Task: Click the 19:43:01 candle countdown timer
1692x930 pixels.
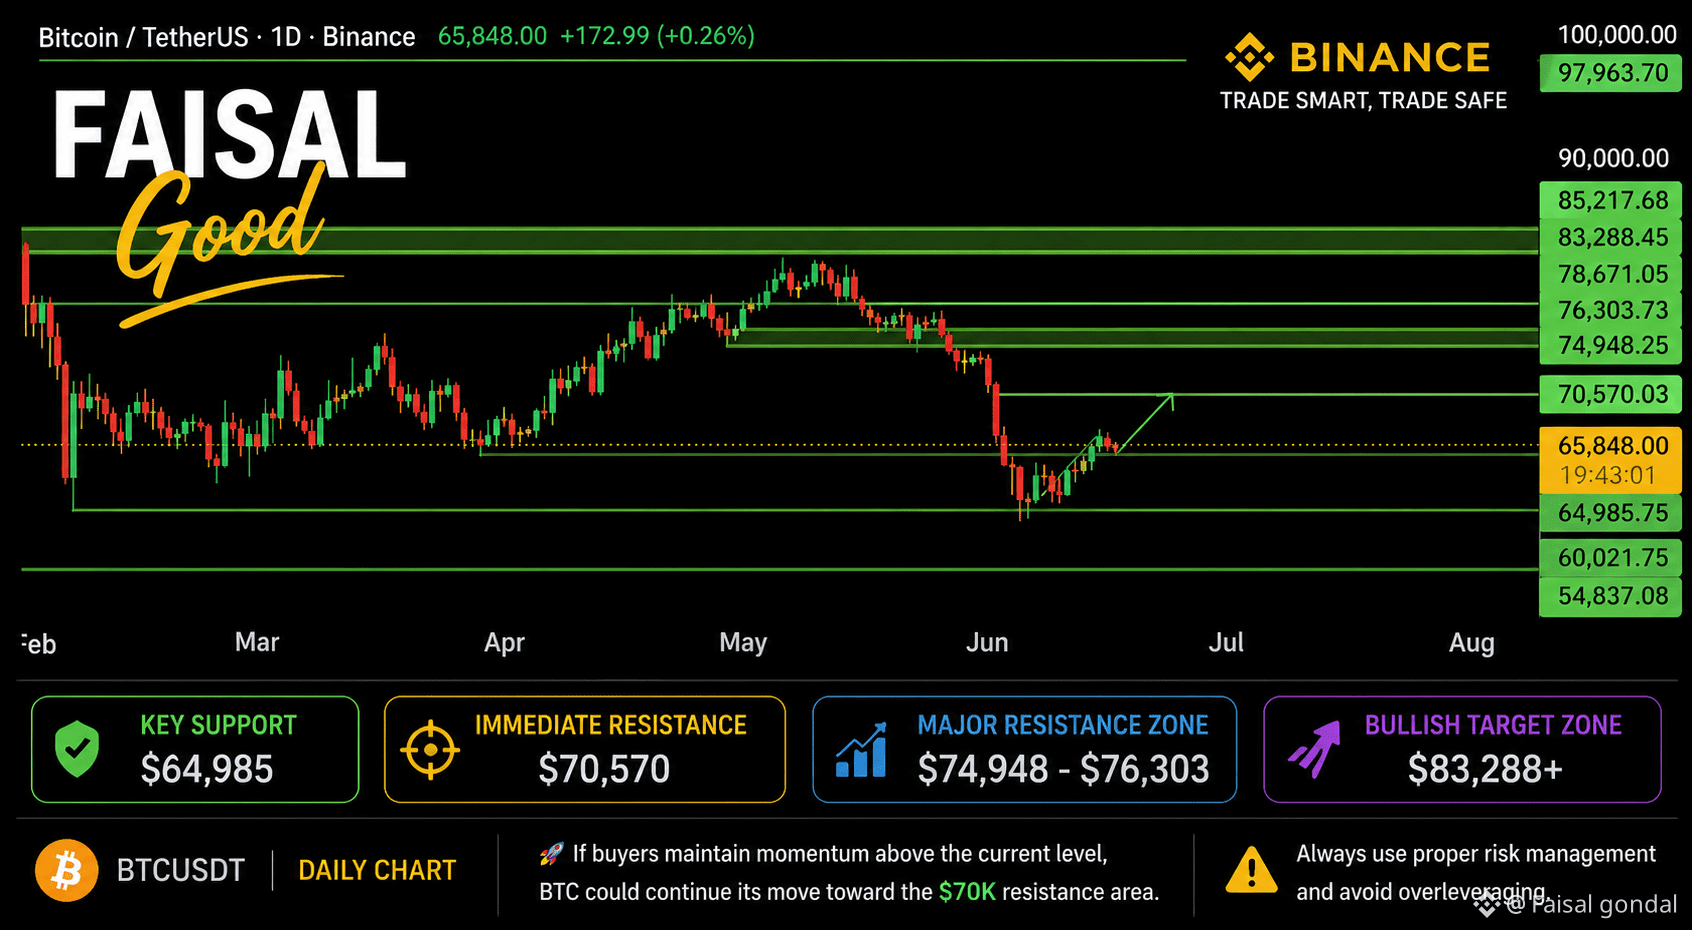Action: tap(1608, 475)
